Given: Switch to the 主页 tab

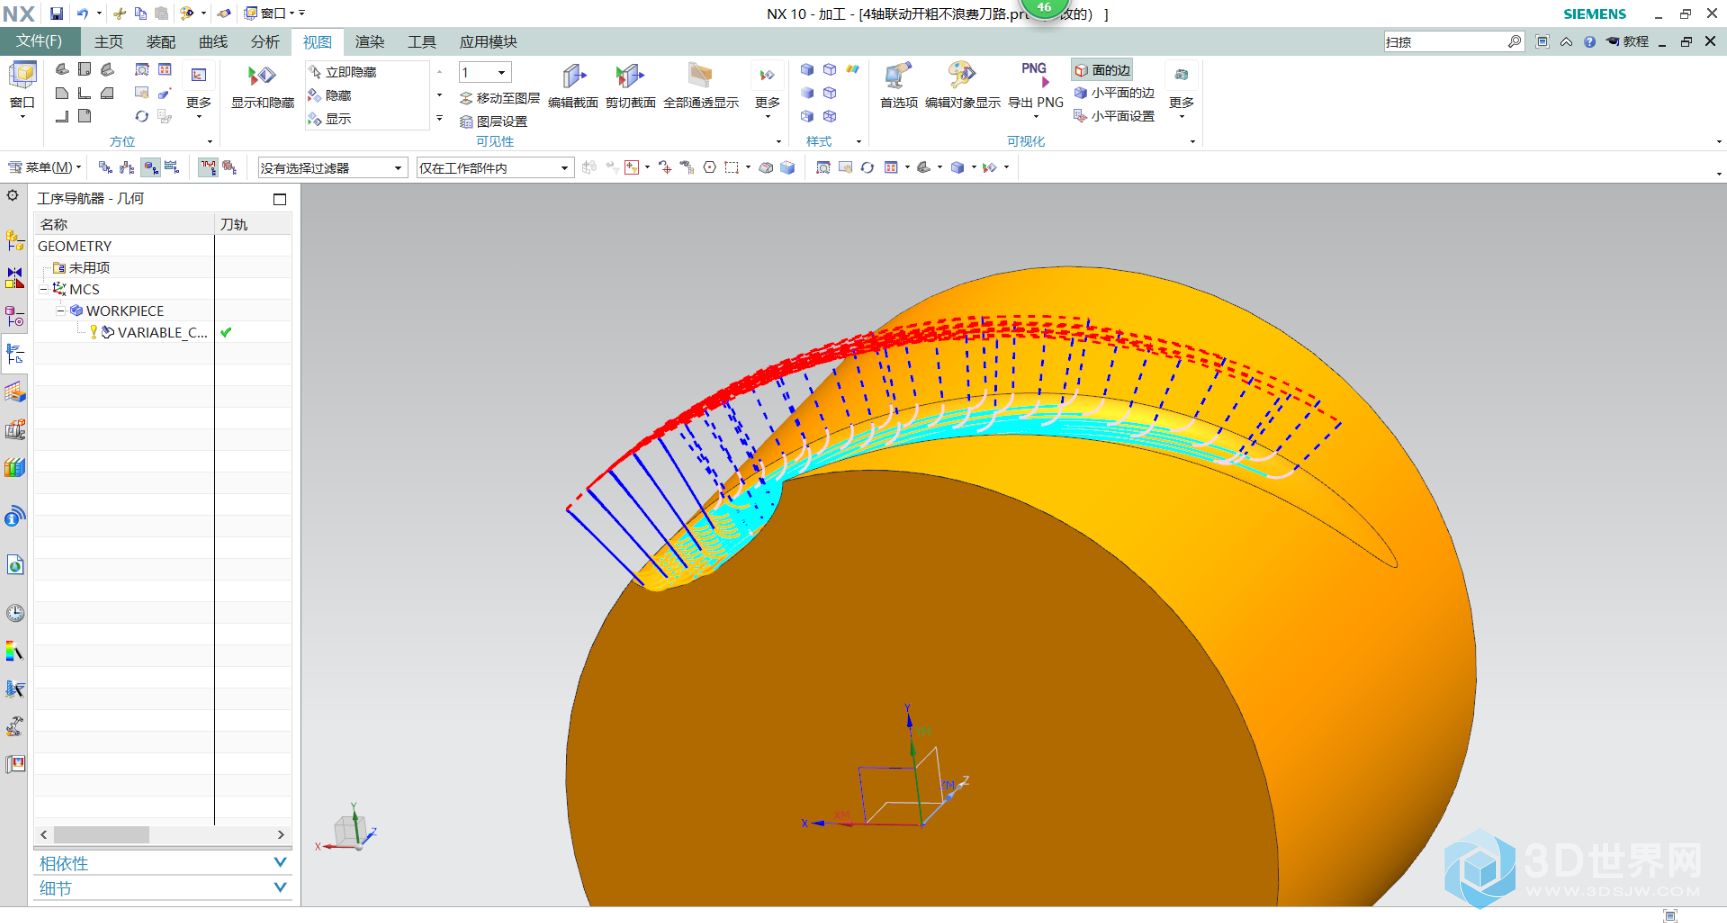Looking at the screenshot, I should pos(109,42).
